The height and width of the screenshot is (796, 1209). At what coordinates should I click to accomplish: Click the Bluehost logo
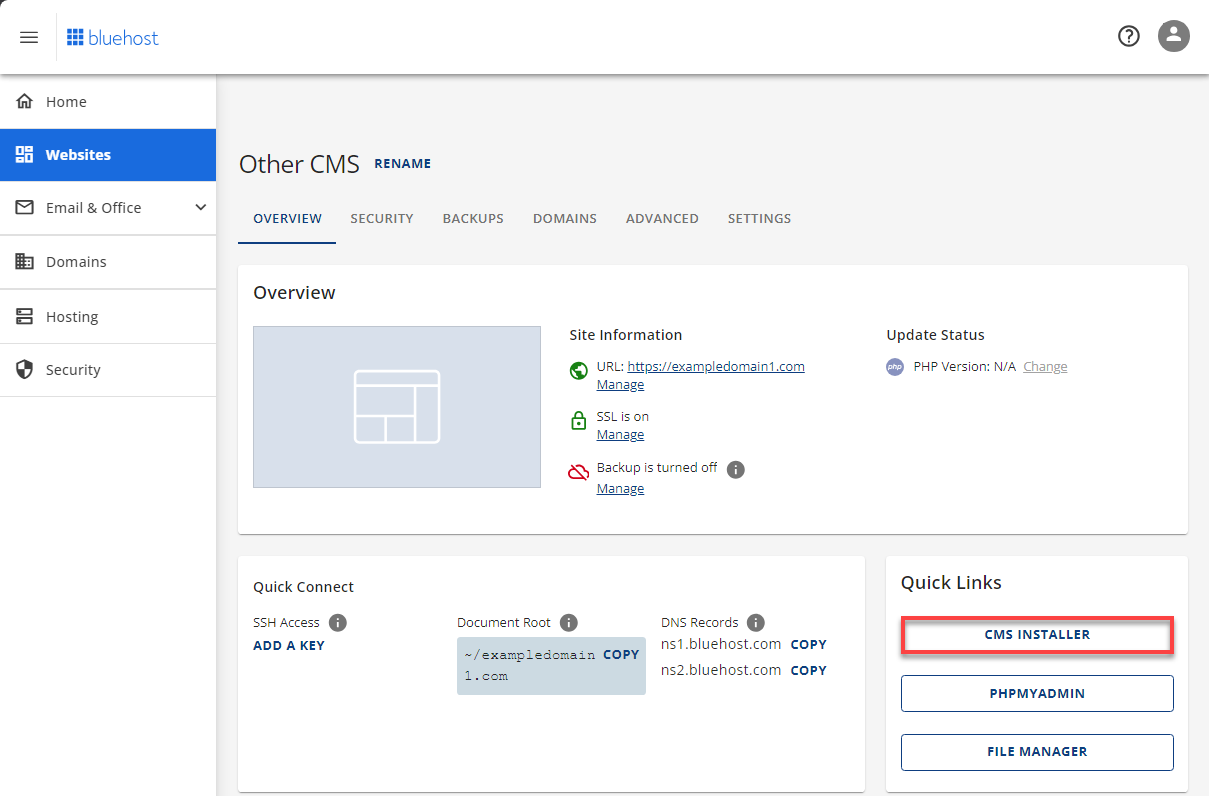point(113,38)
